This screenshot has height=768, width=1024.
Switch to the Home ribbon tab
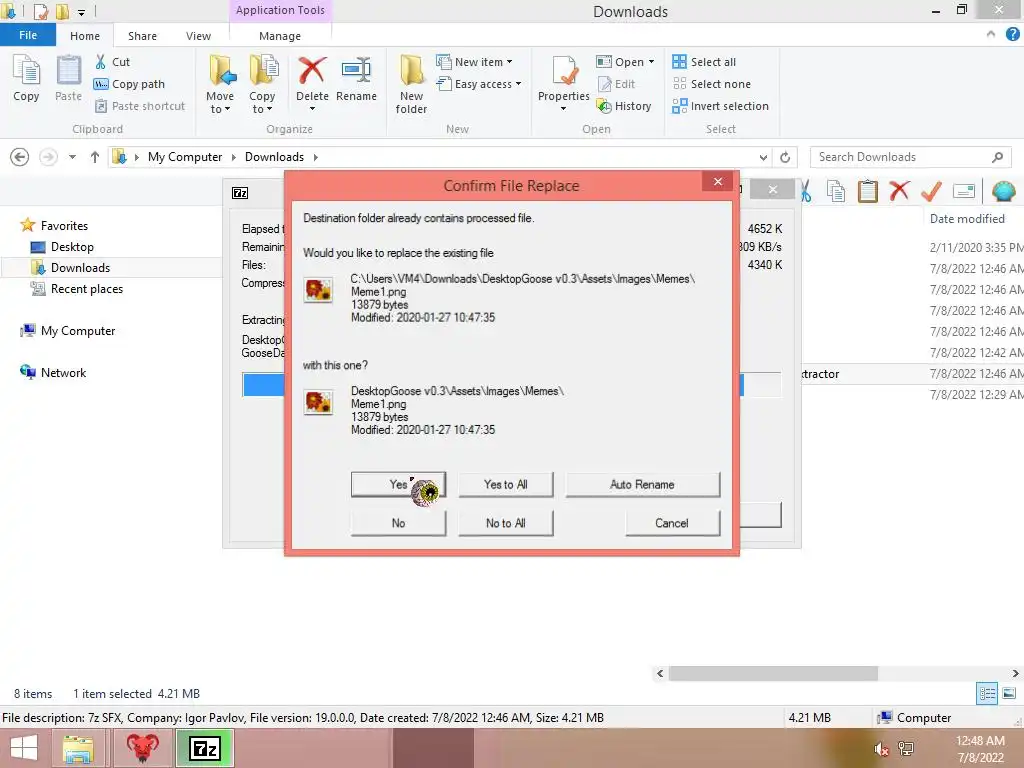tap(85, 36)
